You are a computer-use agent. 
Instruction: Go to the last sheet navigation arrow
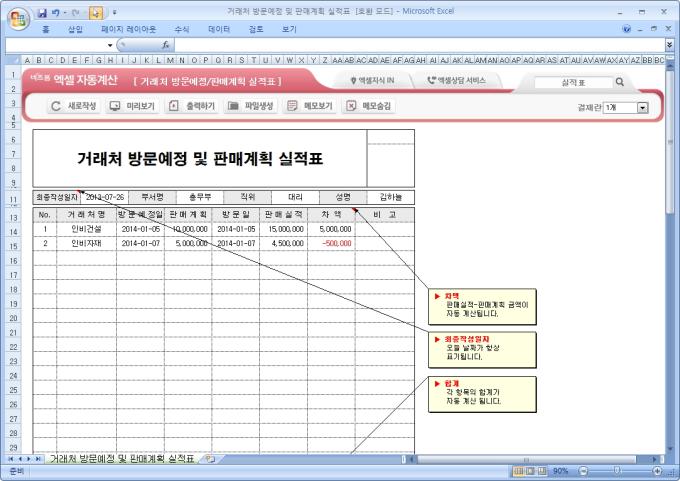(38, 459)
